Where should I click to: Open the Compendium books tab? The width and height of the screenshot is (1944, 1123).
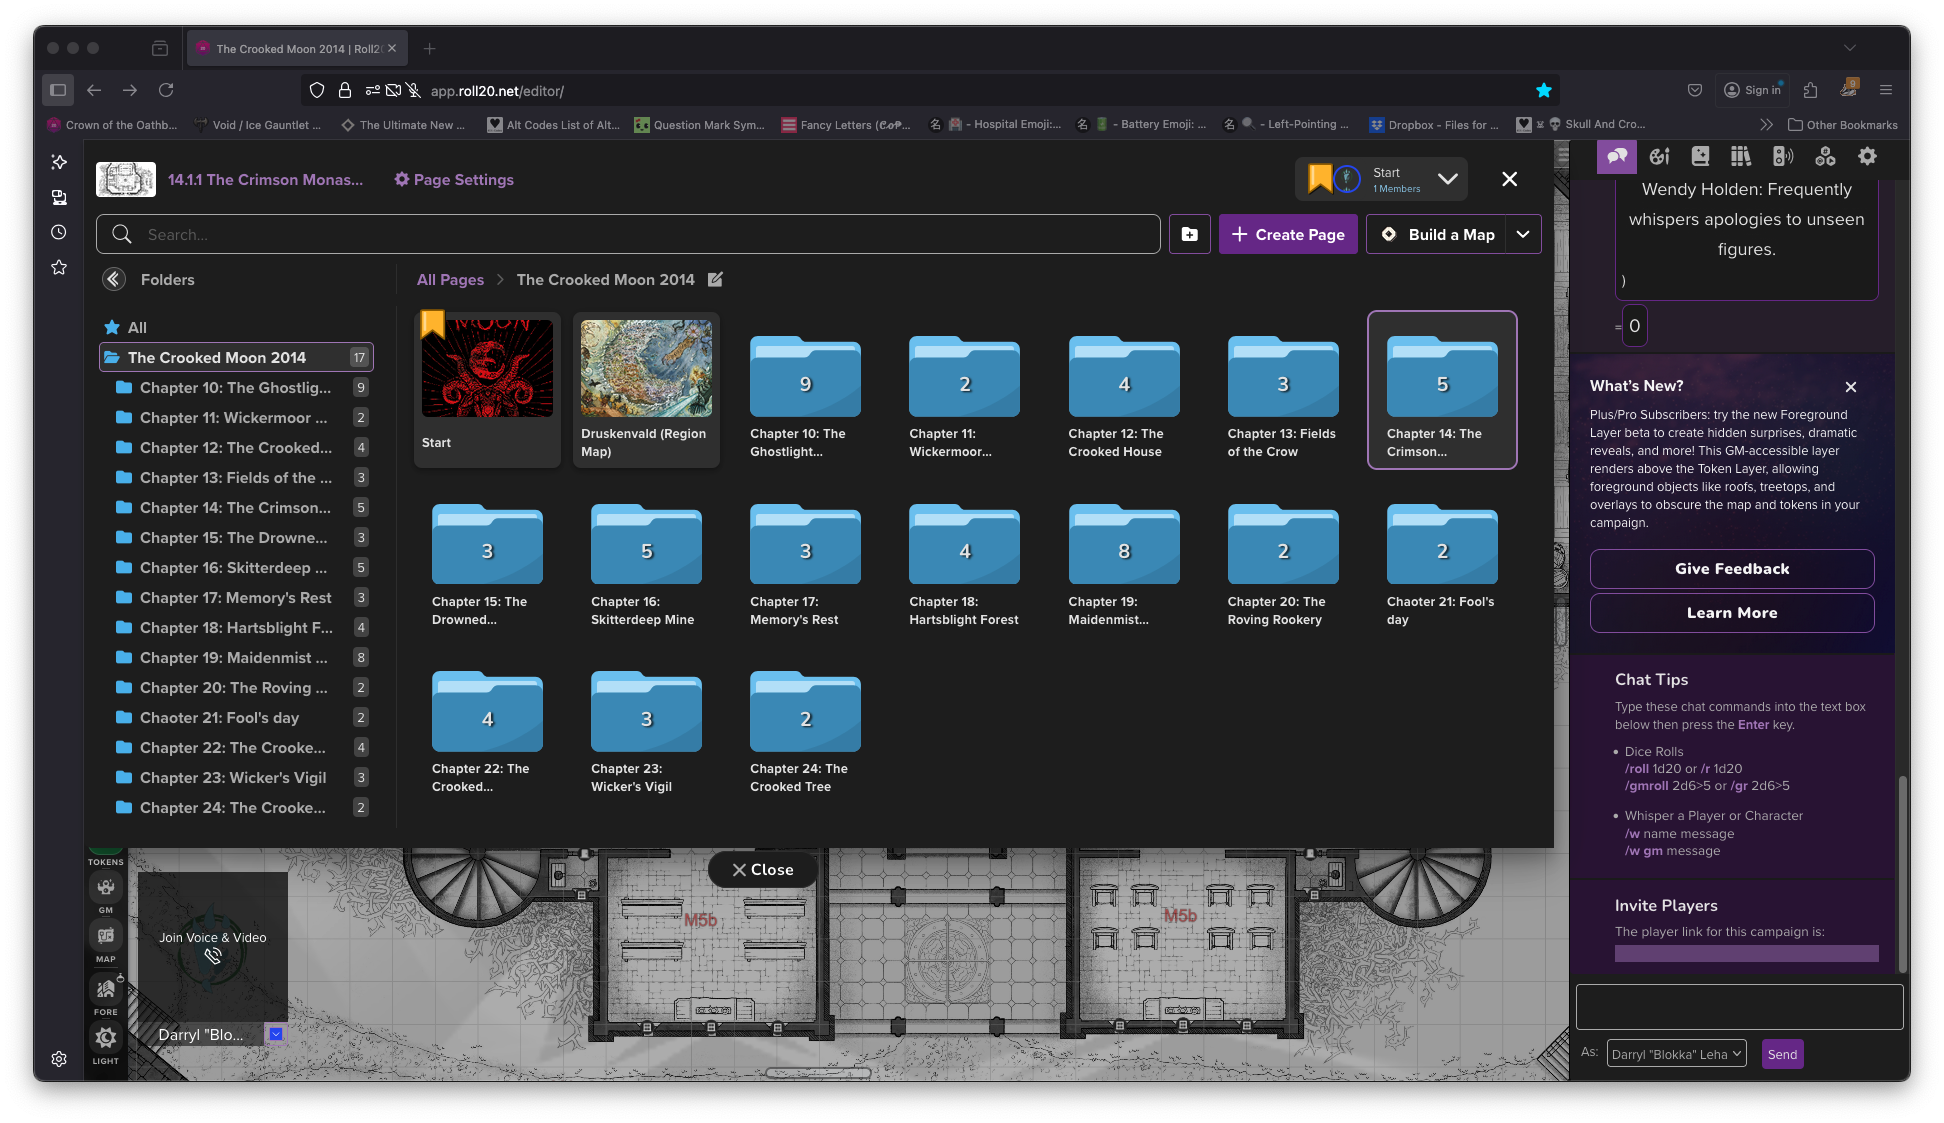[x=1741, y=156]
